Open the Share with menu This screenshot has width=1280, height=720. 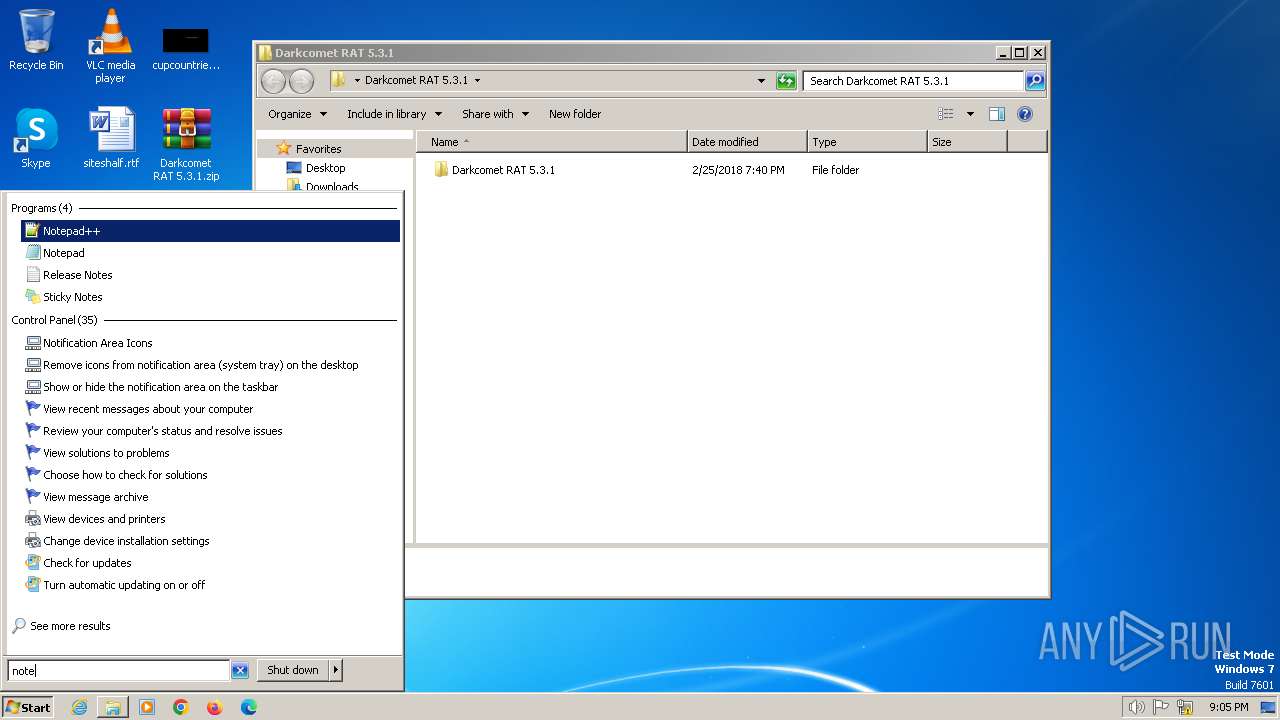(495, 114)
